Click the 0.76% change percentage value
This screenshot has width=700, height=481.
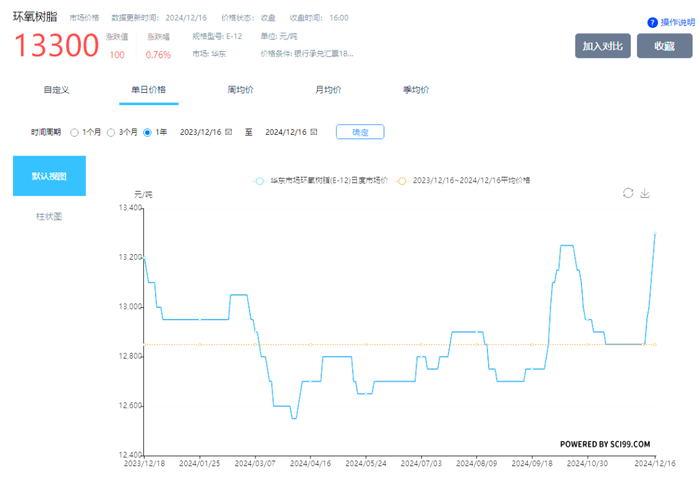click(x=158, y=55)
